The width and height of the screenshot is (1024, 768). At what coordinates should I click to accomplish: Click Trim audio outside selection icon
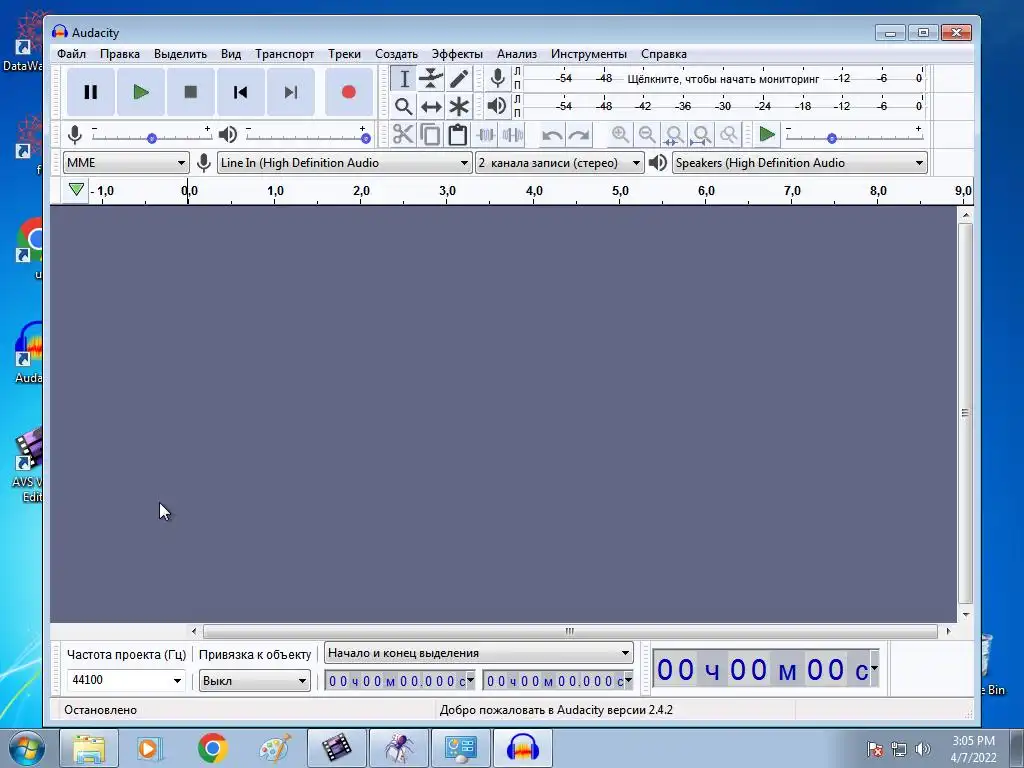tap(485, 135)
